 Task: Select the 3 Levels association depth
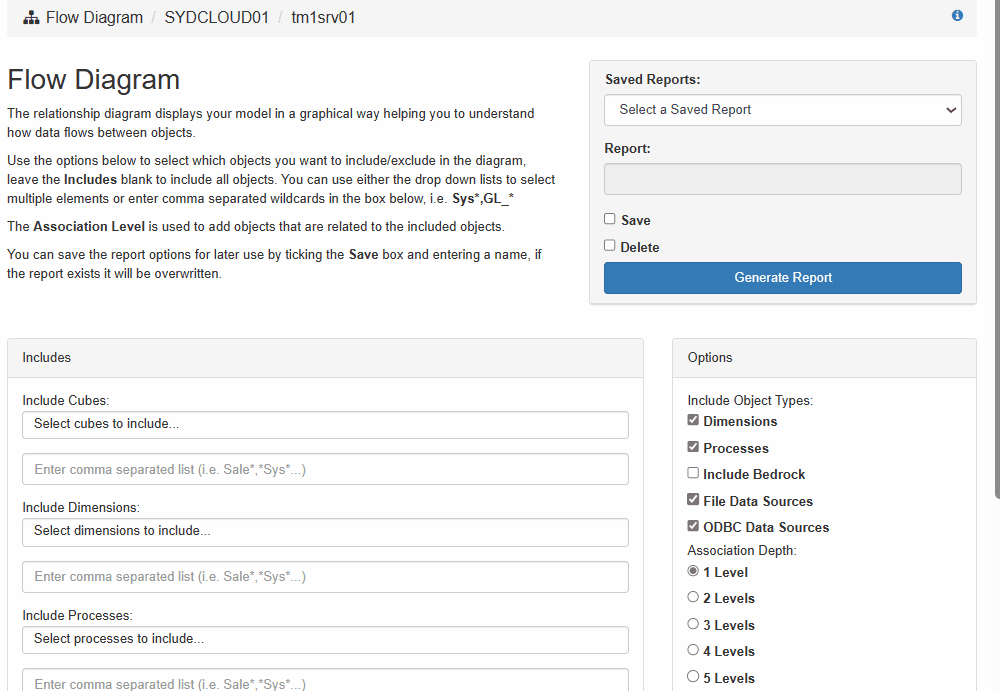pyautogui.click(x=693, y=624)
